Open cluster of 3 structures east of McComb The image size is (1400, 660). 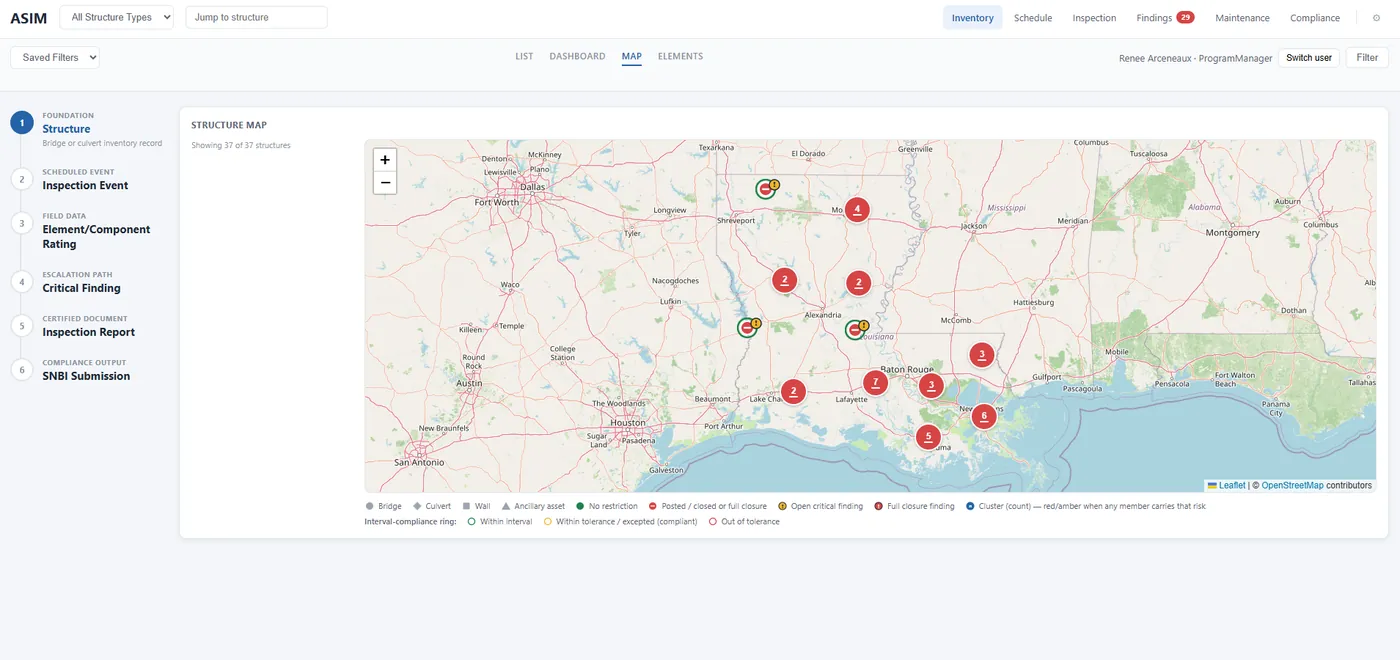click(982, 354)
